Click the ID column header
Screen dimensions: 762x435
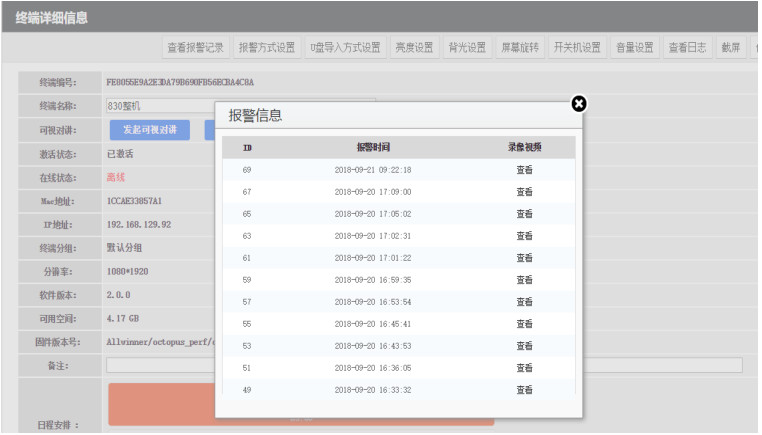[247, 148]
